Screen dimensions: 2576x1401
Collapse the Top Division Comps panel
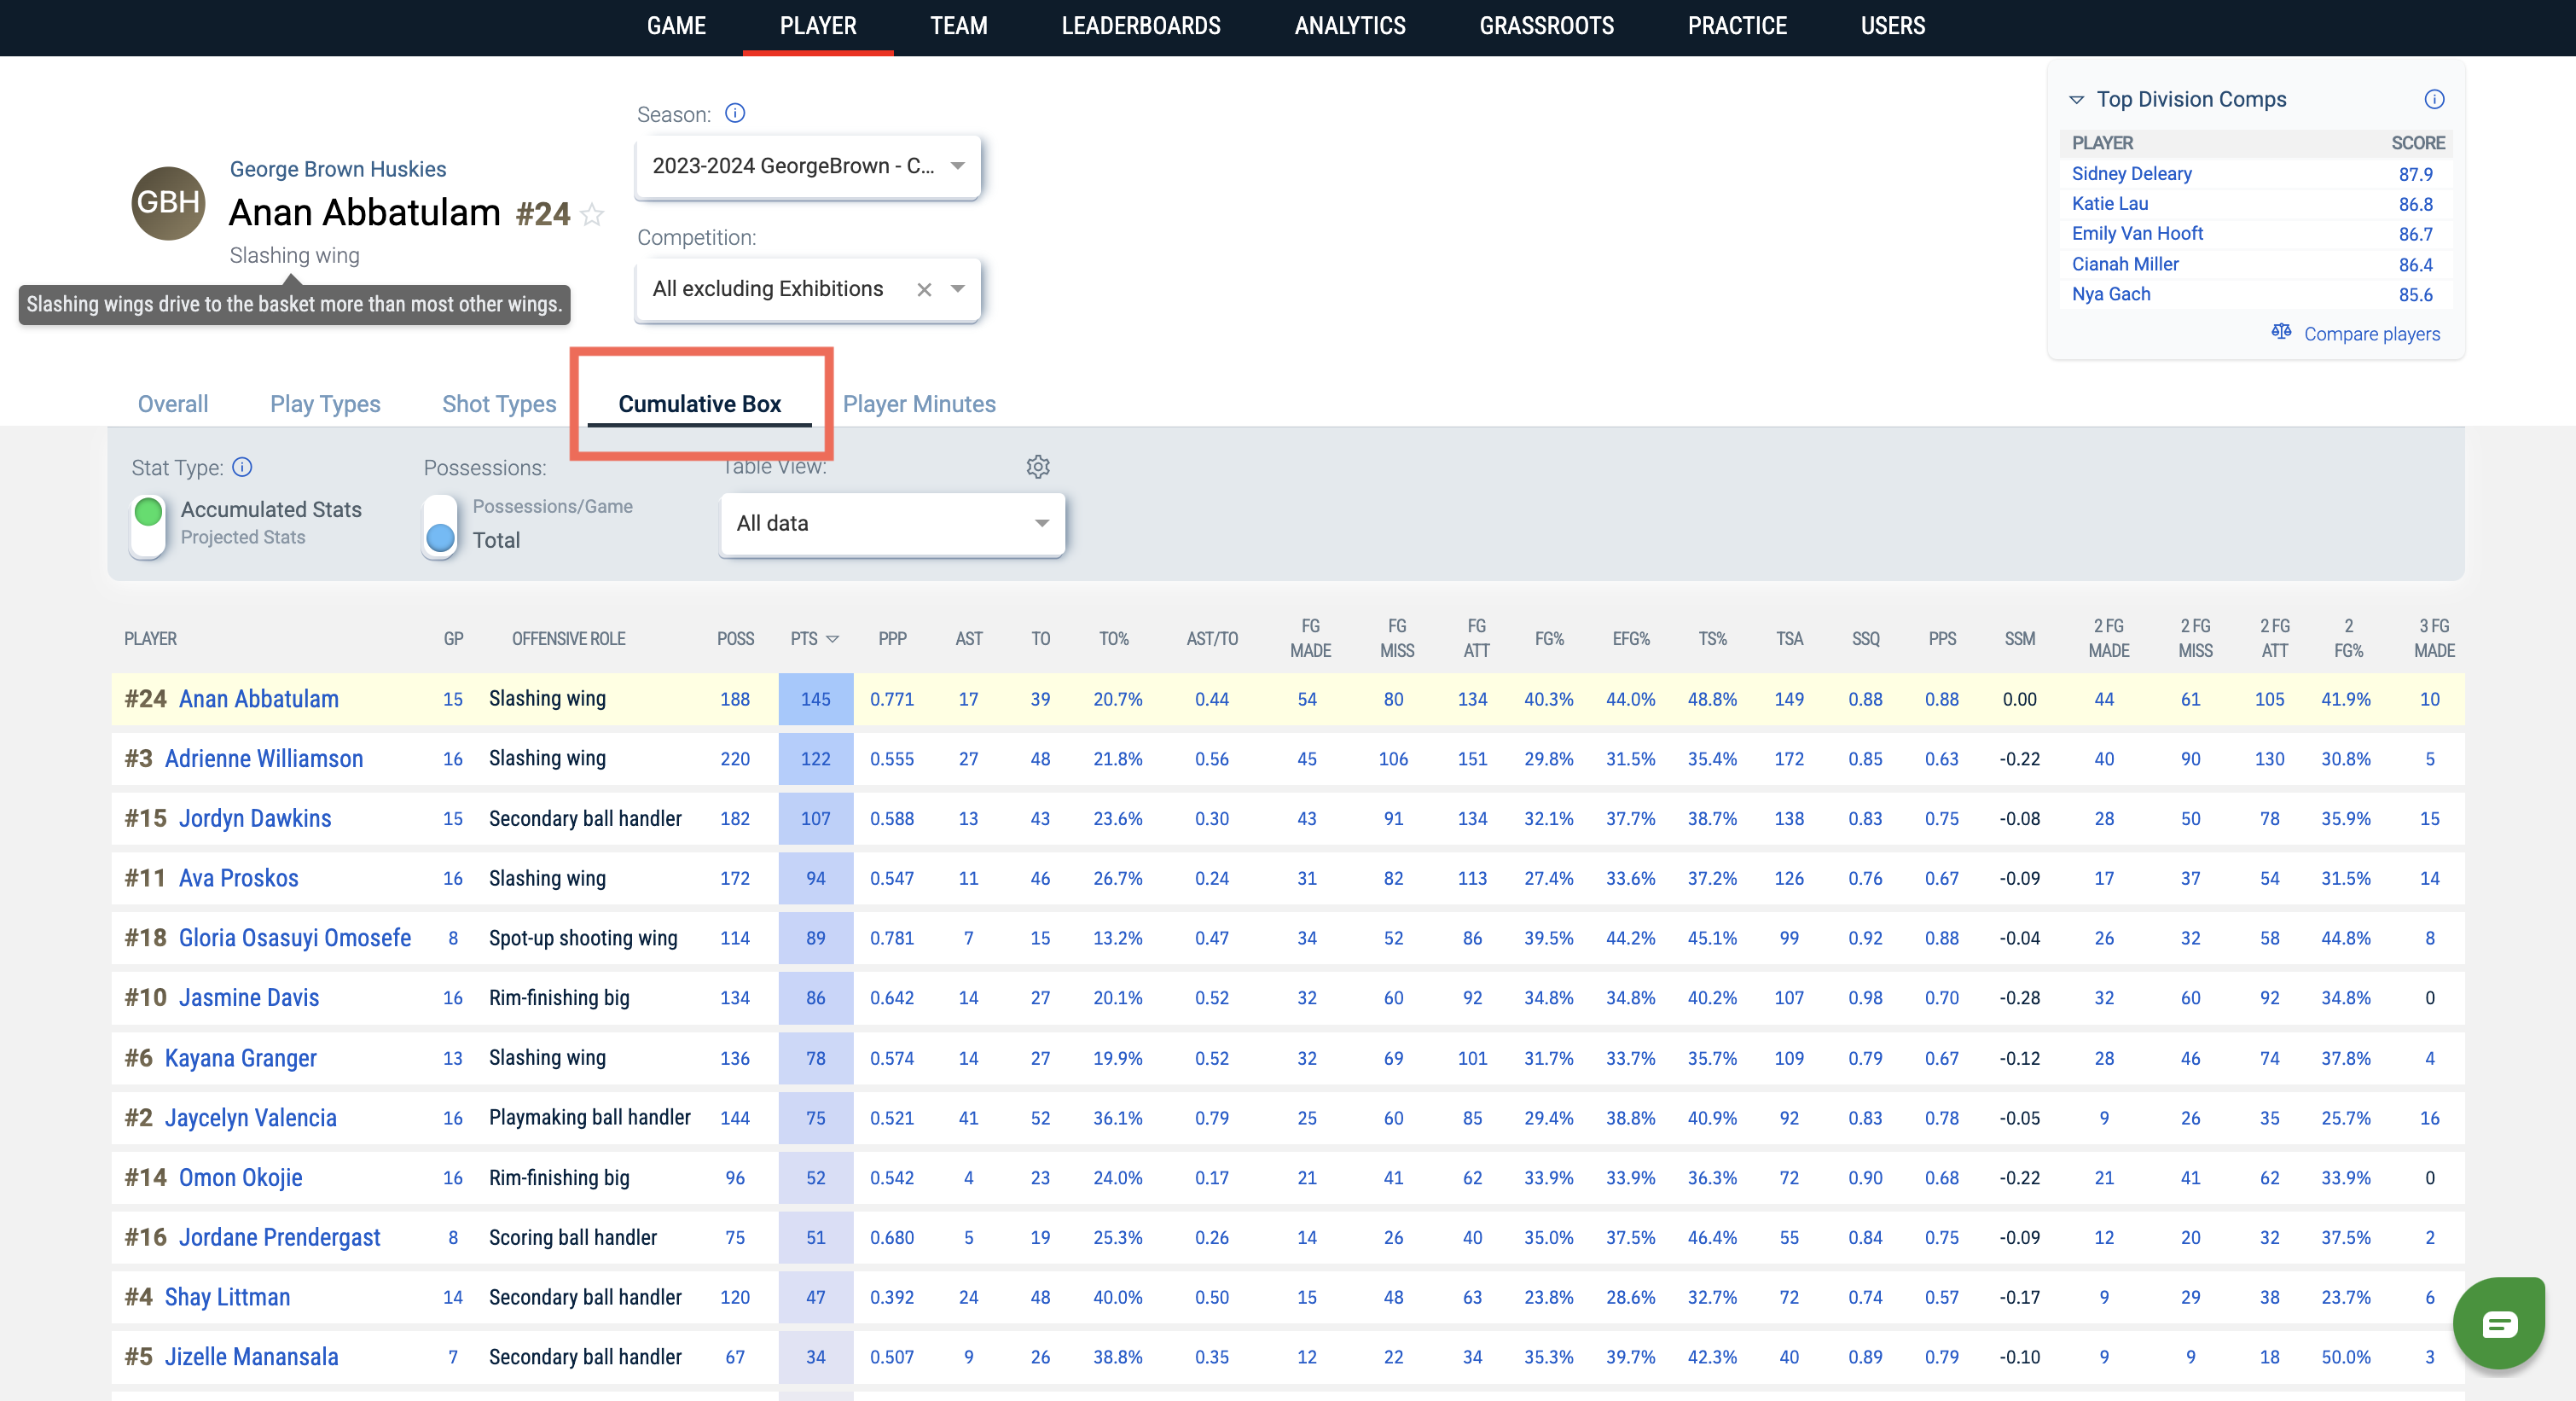(x=2076, y=99)
